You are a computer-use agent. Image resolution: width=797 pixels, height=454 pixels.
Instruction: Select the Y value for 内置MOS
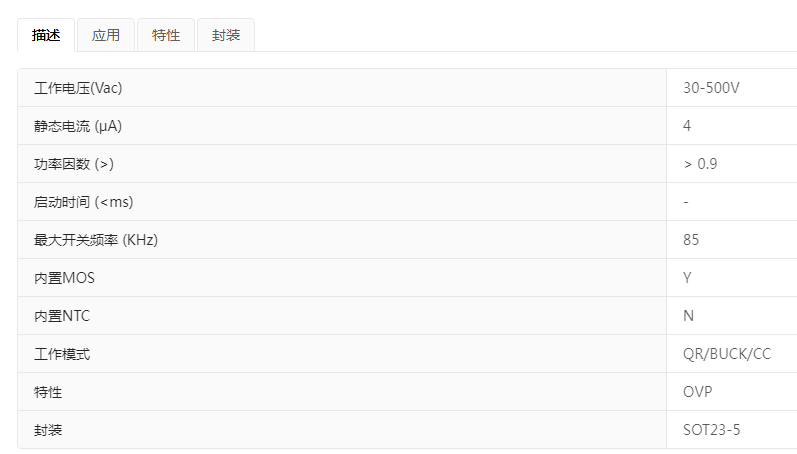coord(687,278)
